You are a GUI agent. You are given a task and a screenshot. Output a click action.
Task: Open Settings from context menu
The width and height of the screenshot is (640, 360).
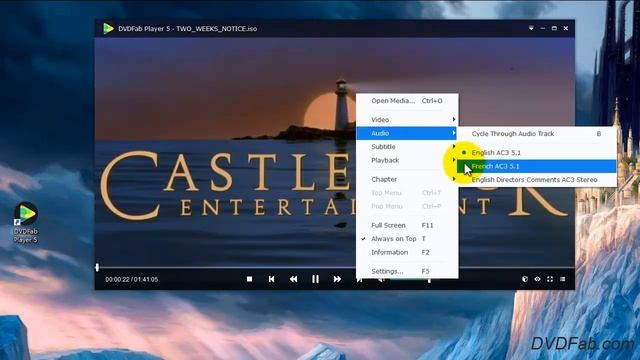[x=407, y=271]
